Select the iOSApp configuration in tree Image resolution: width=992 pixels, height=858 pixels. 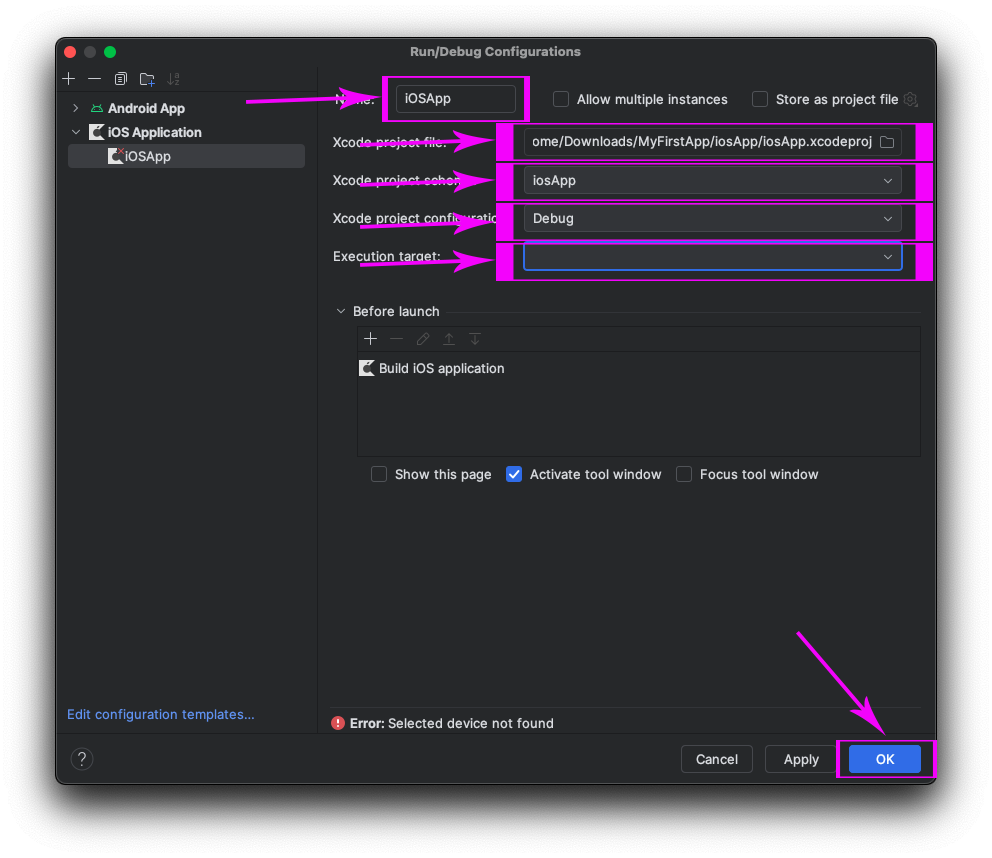(186, 156)
